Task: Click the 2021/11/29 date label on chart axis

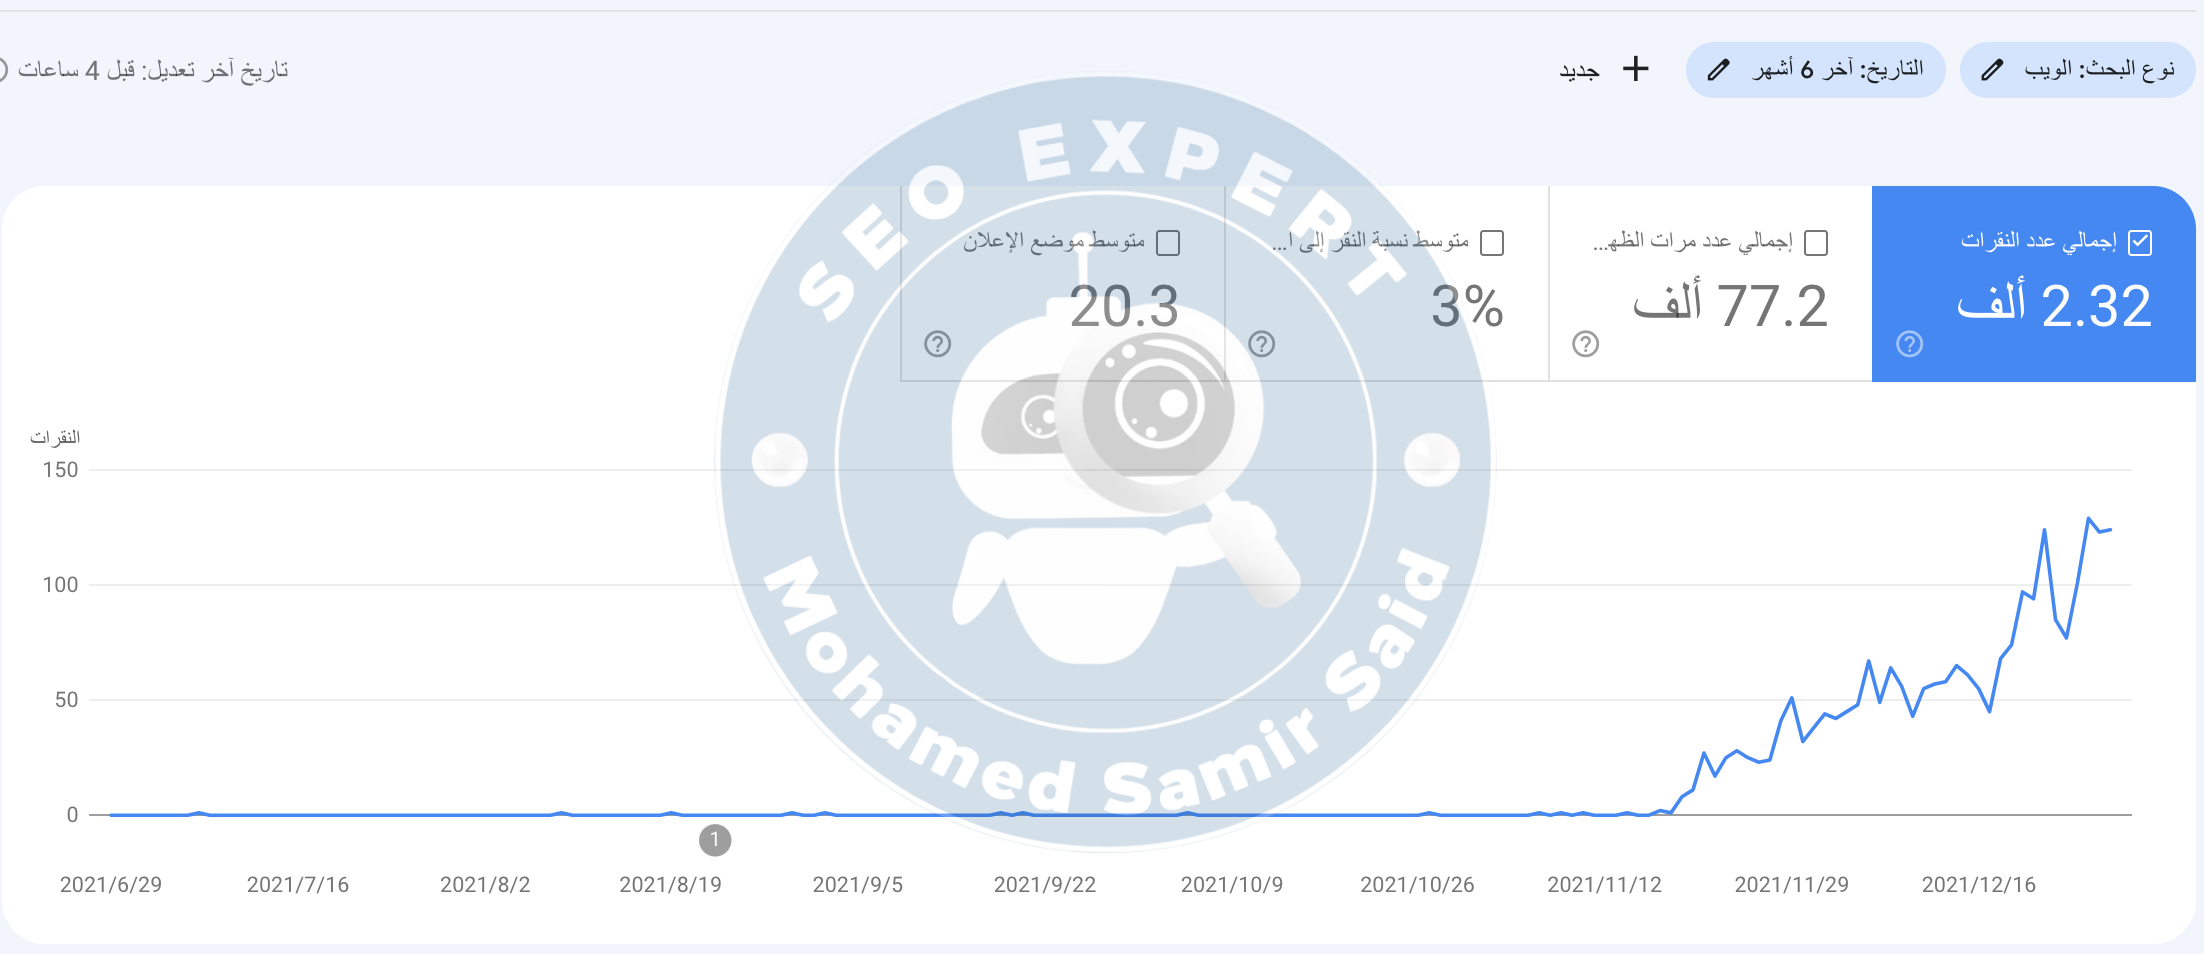Action: click(x=1791, y=884)
